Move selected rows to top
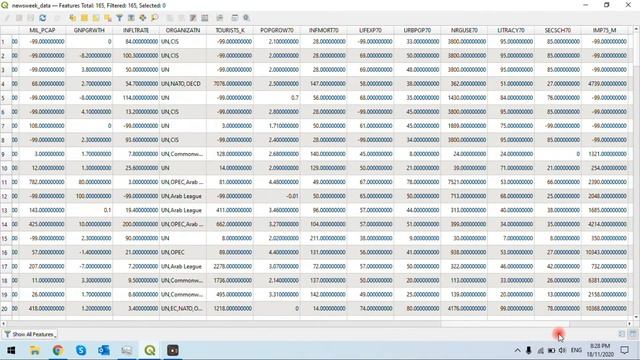This screenshot has height=360, width=640. click(131, 18)
